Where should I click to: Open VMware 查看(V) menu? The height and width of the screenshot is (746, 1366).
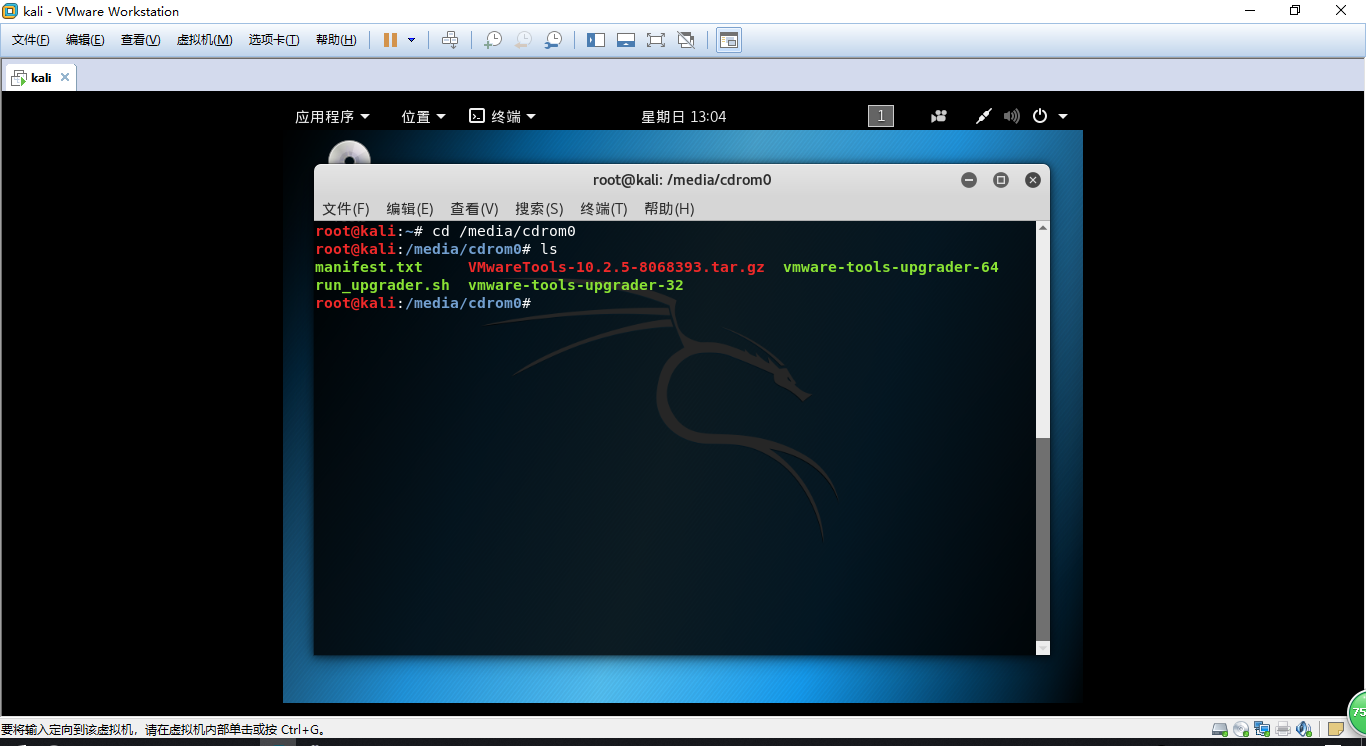140,40
